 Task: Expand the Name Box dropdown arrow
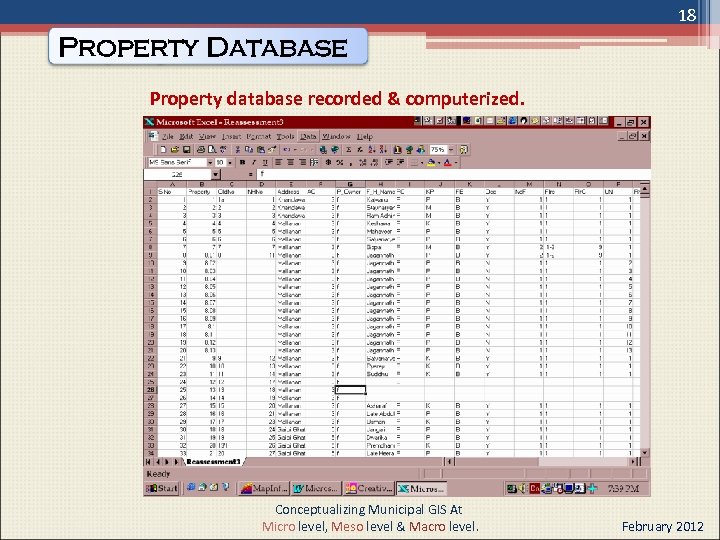pyautogui.click(x=216, y=174)
